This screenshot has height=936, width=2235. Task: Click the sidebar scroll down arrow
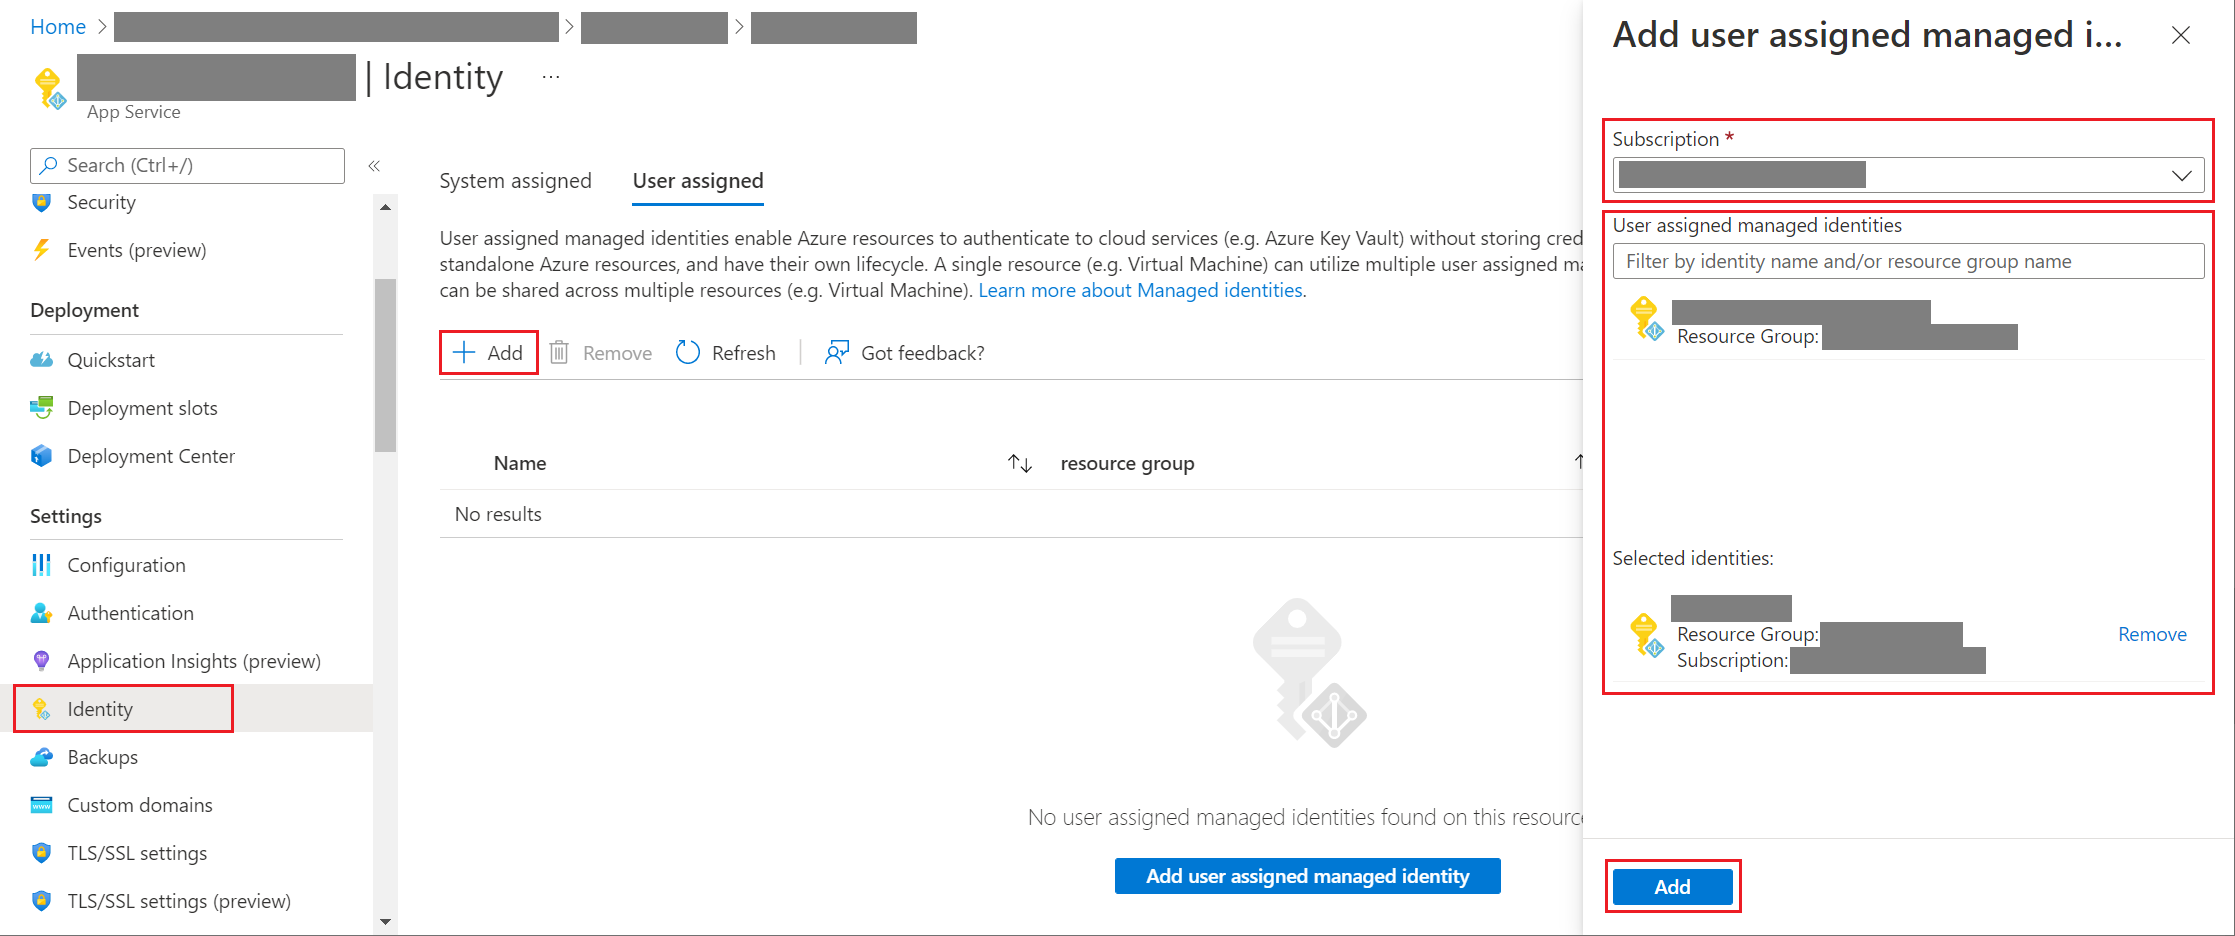[386, 921]
